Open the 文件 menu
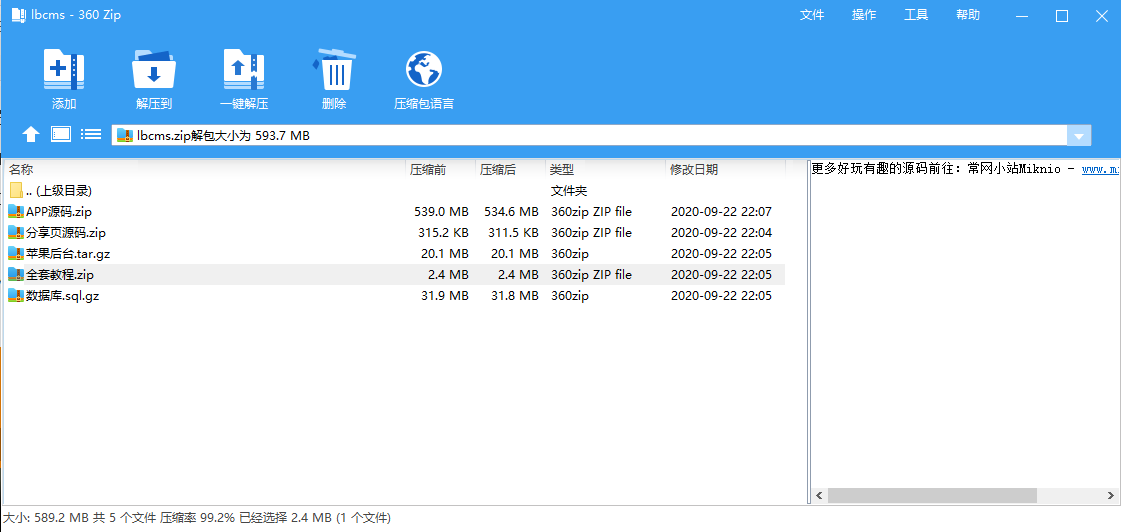The width and height of the screenshot is (1121, 532). coord(812,15)
